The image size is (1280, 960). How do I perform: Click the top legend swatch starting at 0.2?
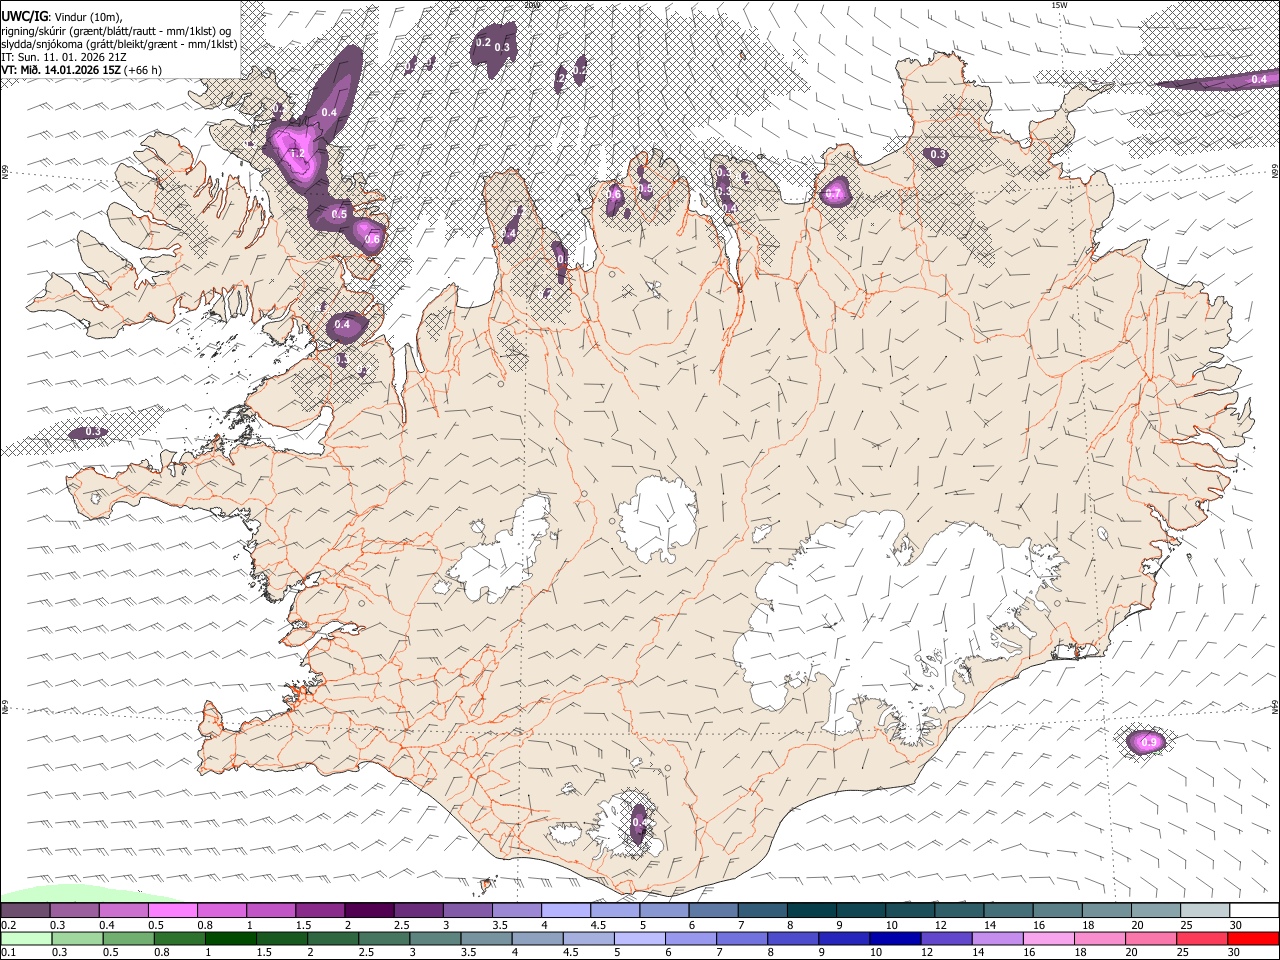click(26, 910)
